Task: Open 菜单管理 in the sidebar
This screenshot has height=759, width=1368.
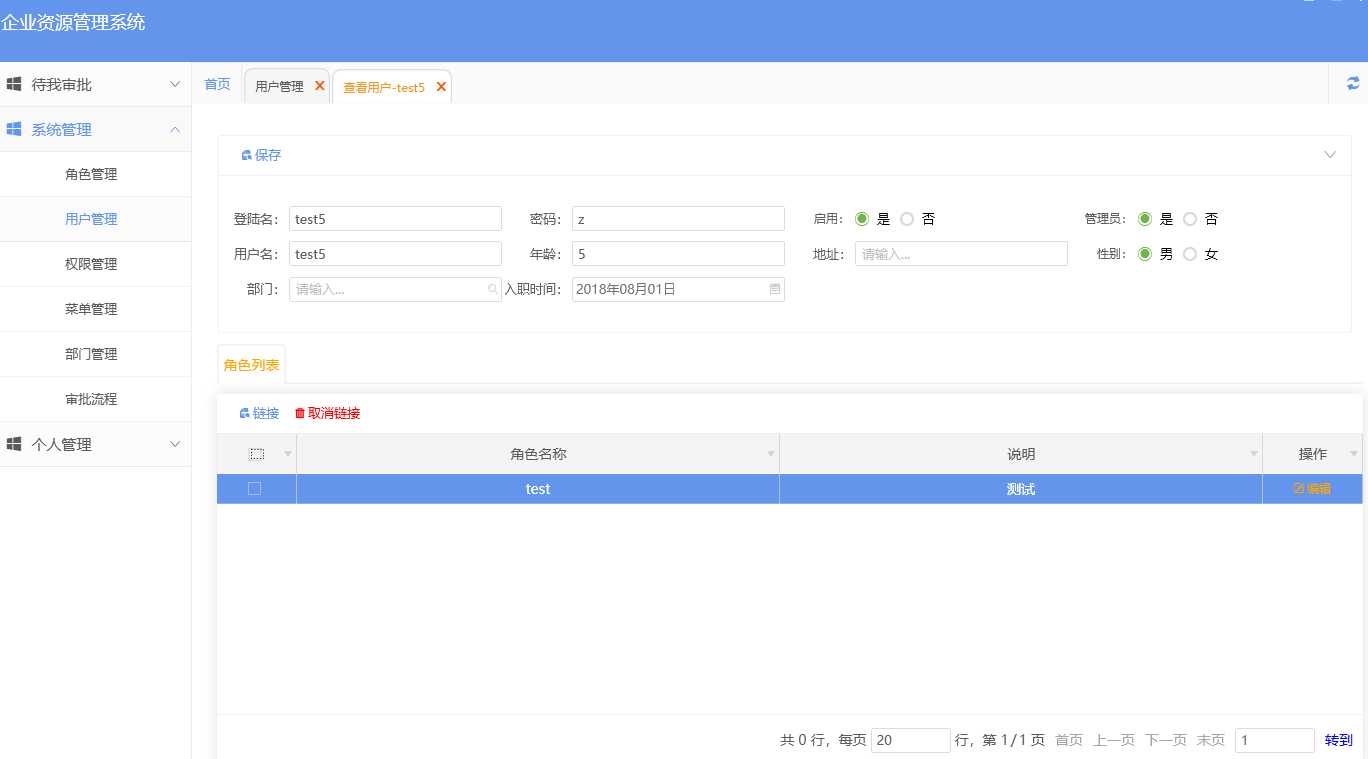Action: coord(91,309)
